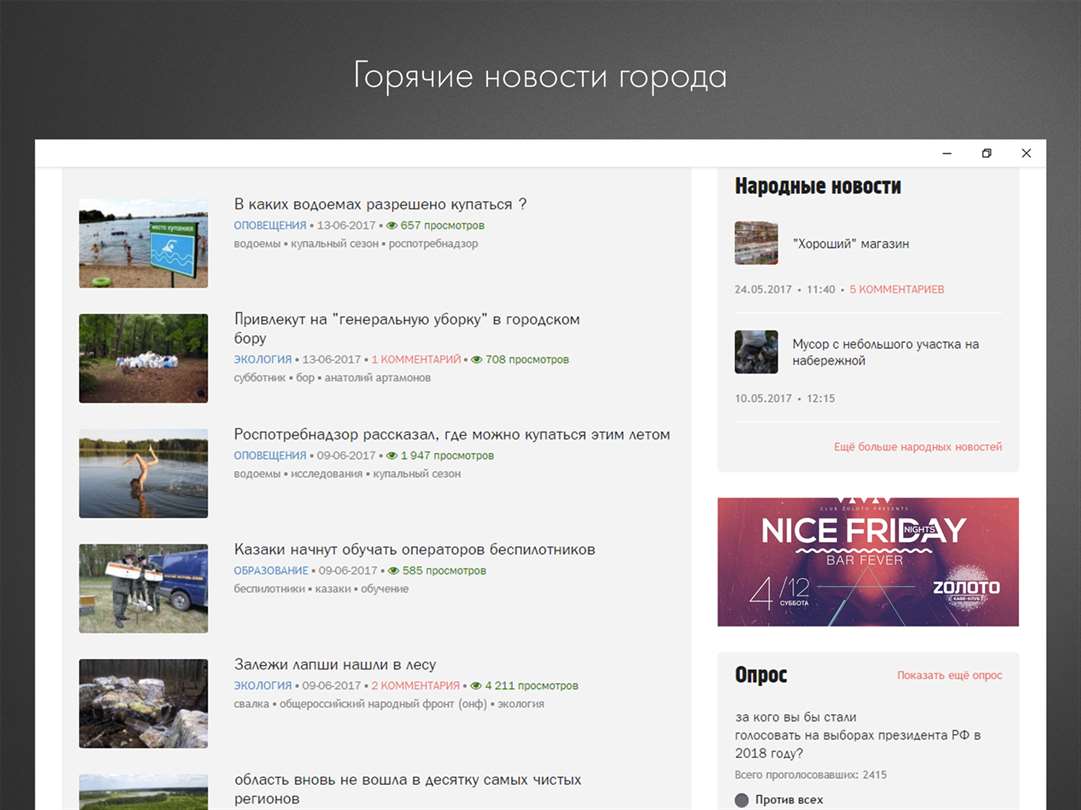Open the ЭКОЛОГИЯ category under городской бор article
This screenshot has height=810, width=1081.
click(263, 359)
